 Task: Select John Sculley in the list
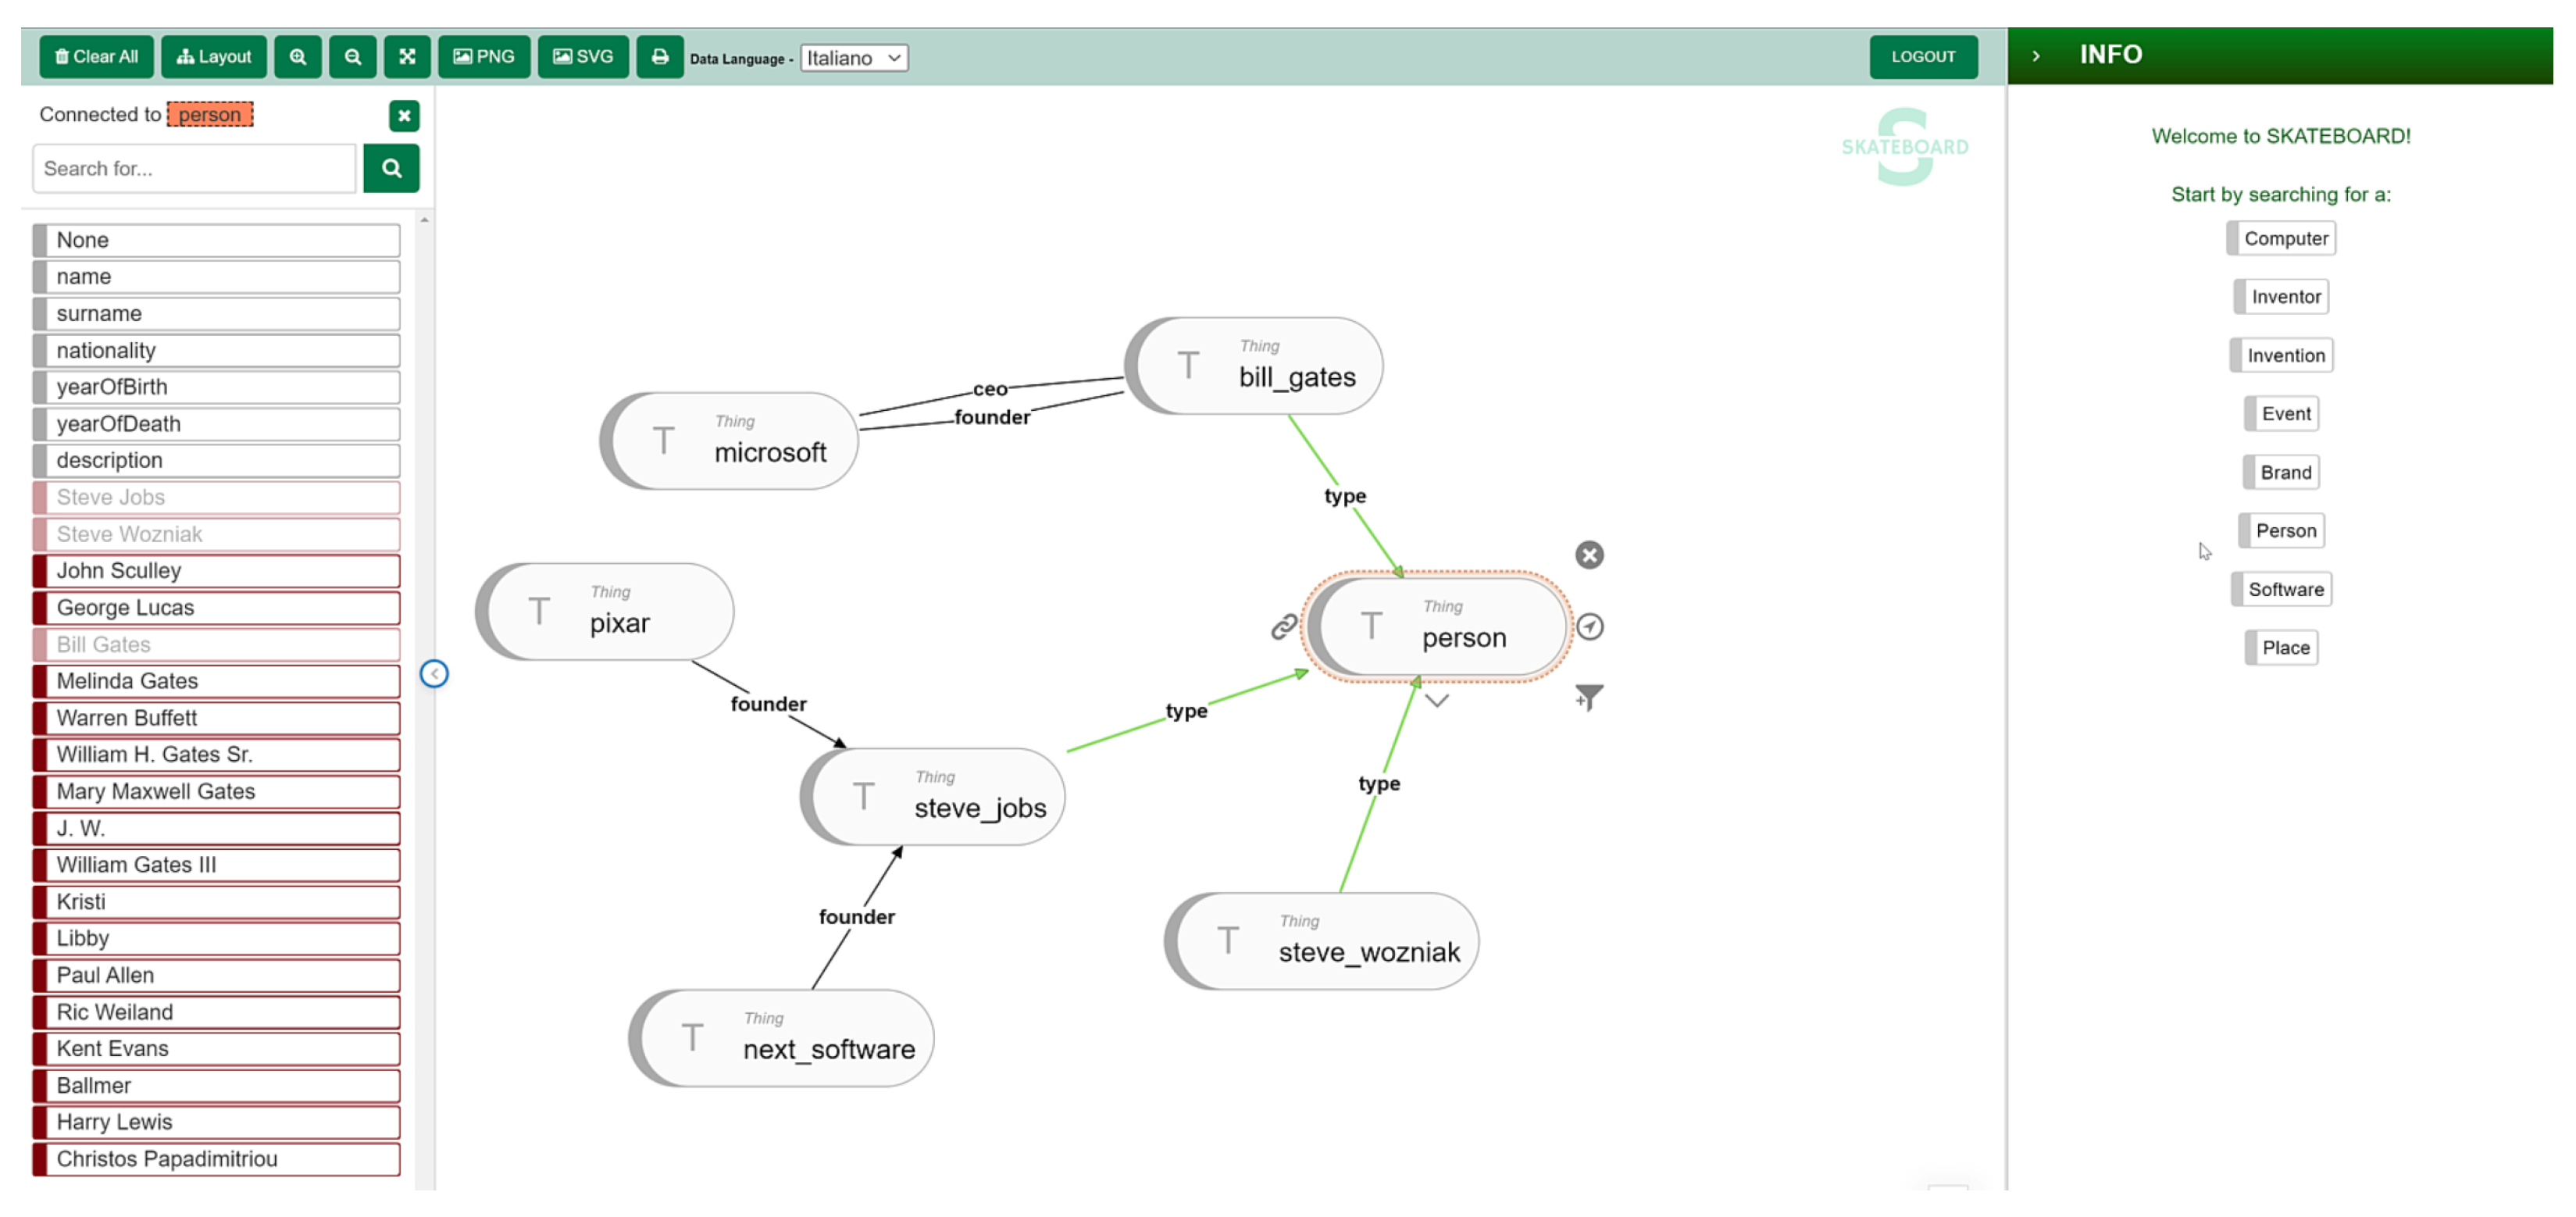click(x=217, y=571)
